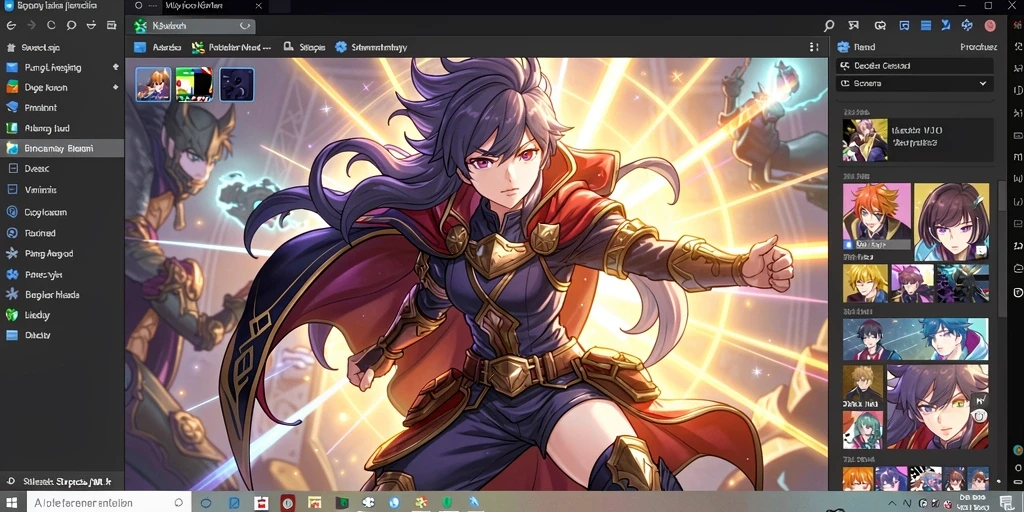Select the green-haired character tile

(863, 430)
